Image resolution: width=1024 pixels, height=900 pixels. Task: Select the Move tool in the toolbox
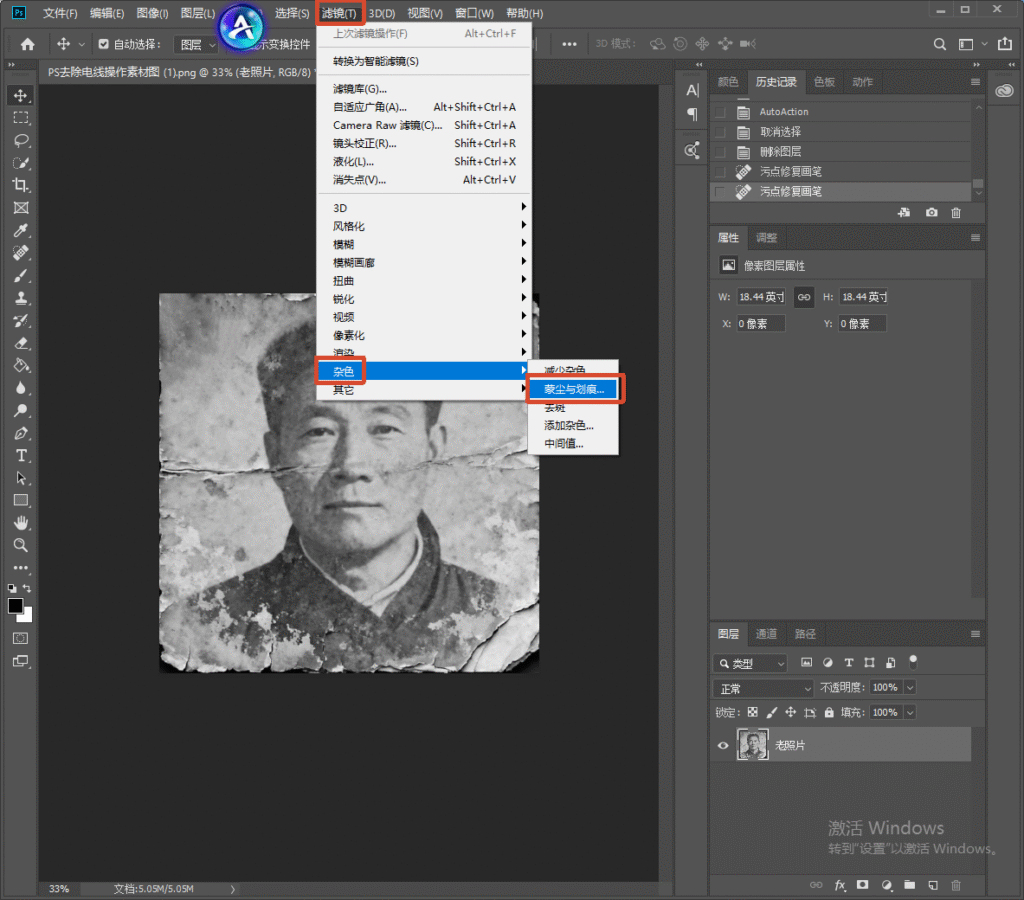[21, 95]
